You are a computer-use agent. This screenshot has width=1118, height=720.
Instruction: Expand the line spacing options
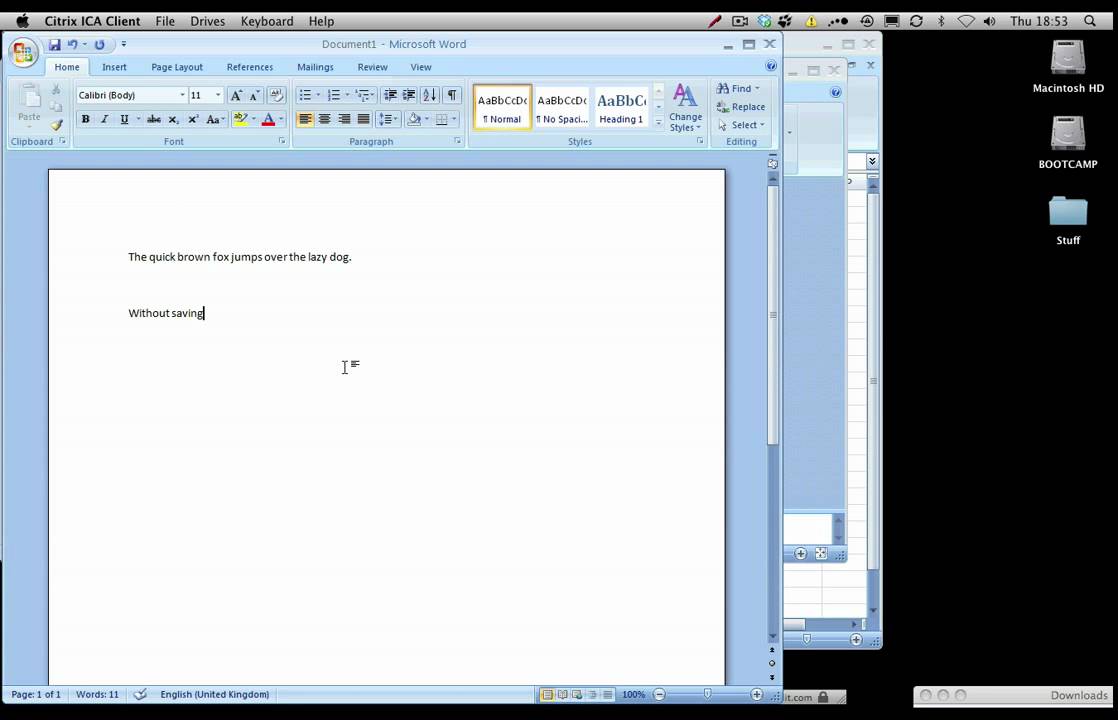coord(387,119)
